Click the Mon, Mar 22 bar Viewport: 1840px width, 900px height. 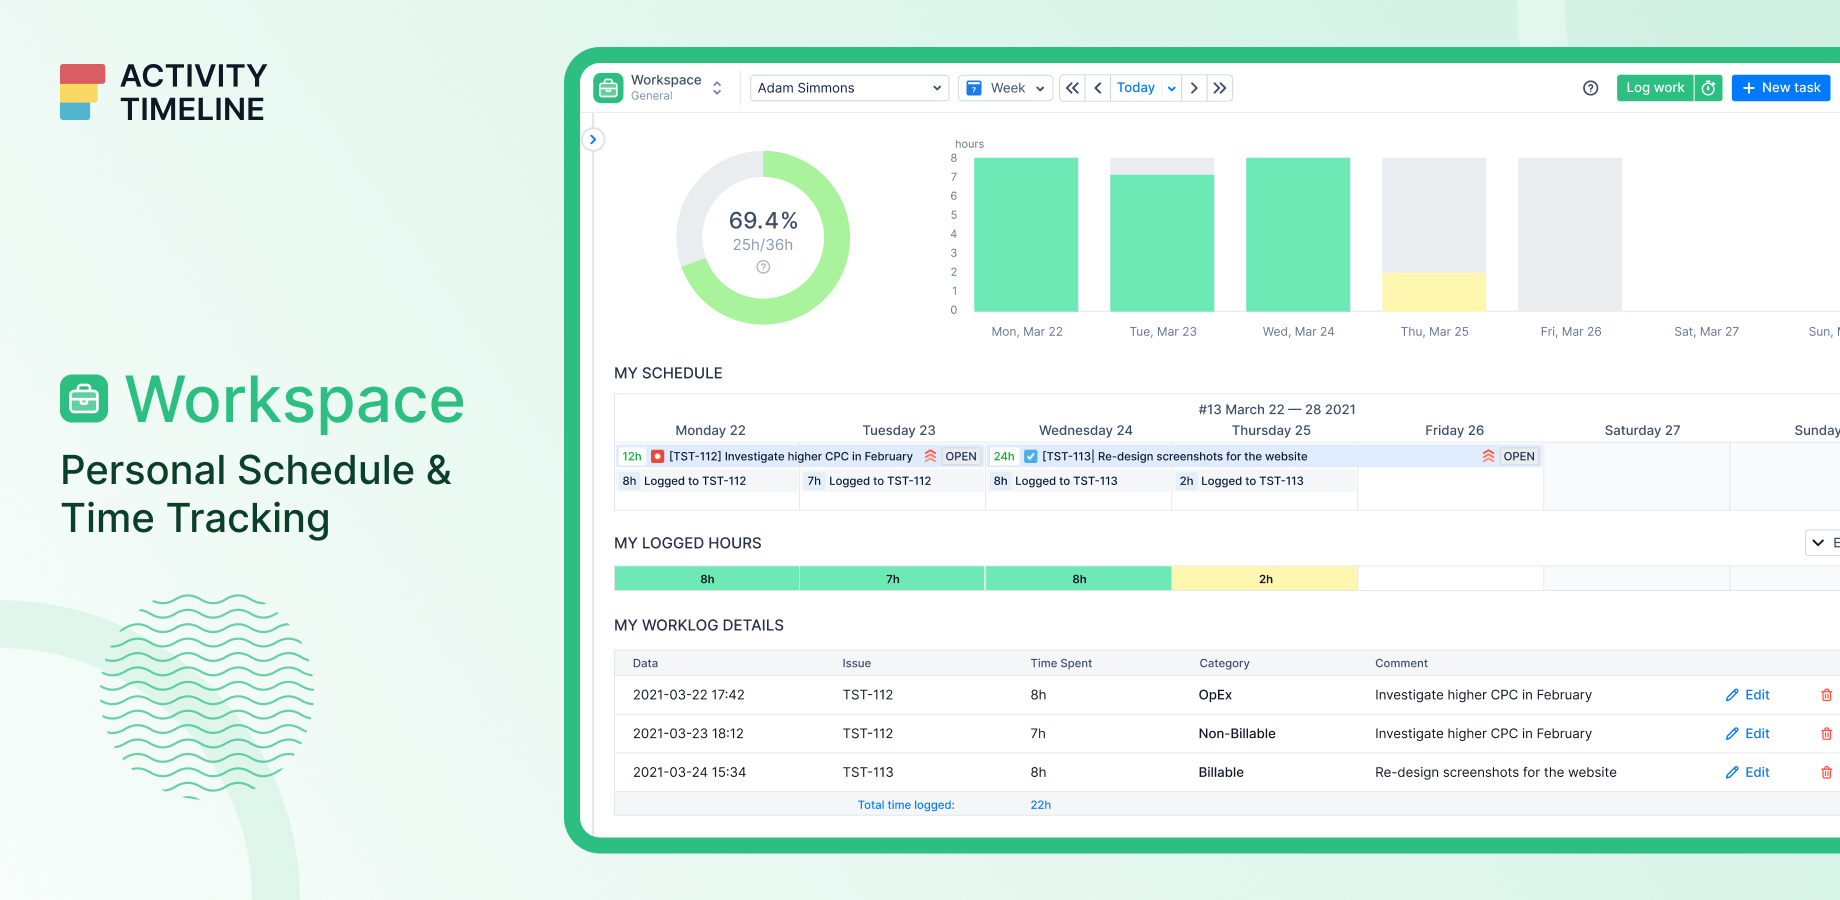[1026, 234]
